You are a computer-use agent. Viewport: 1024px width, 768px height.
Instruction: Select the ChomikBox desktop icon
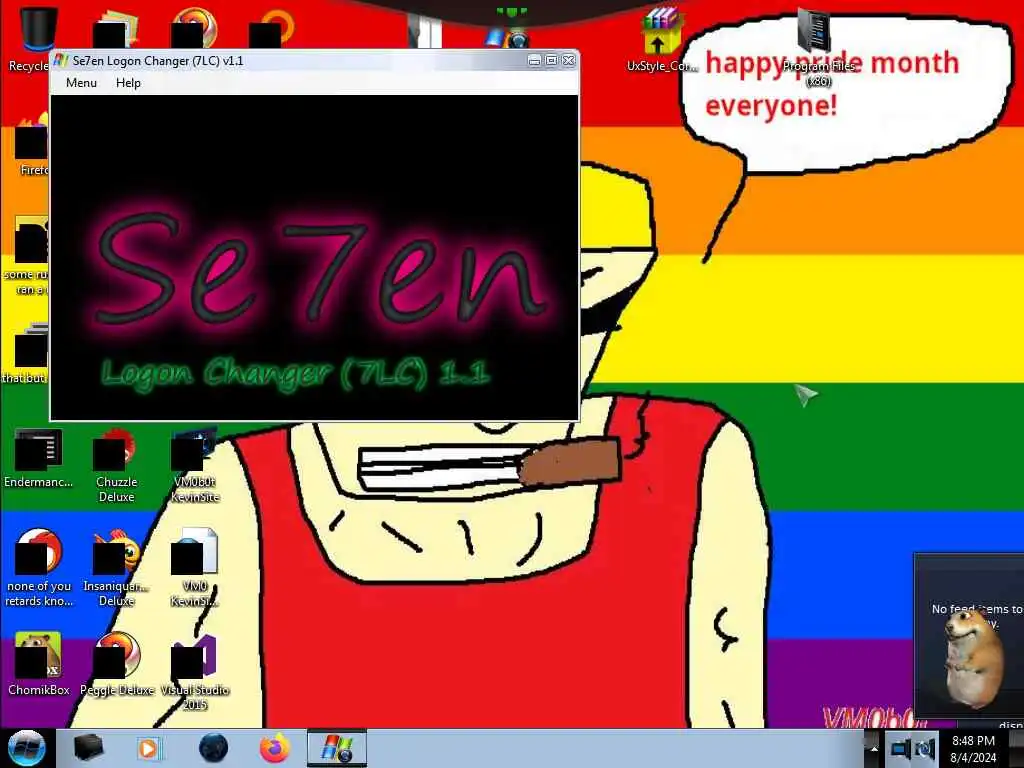(x=38, y=664)
